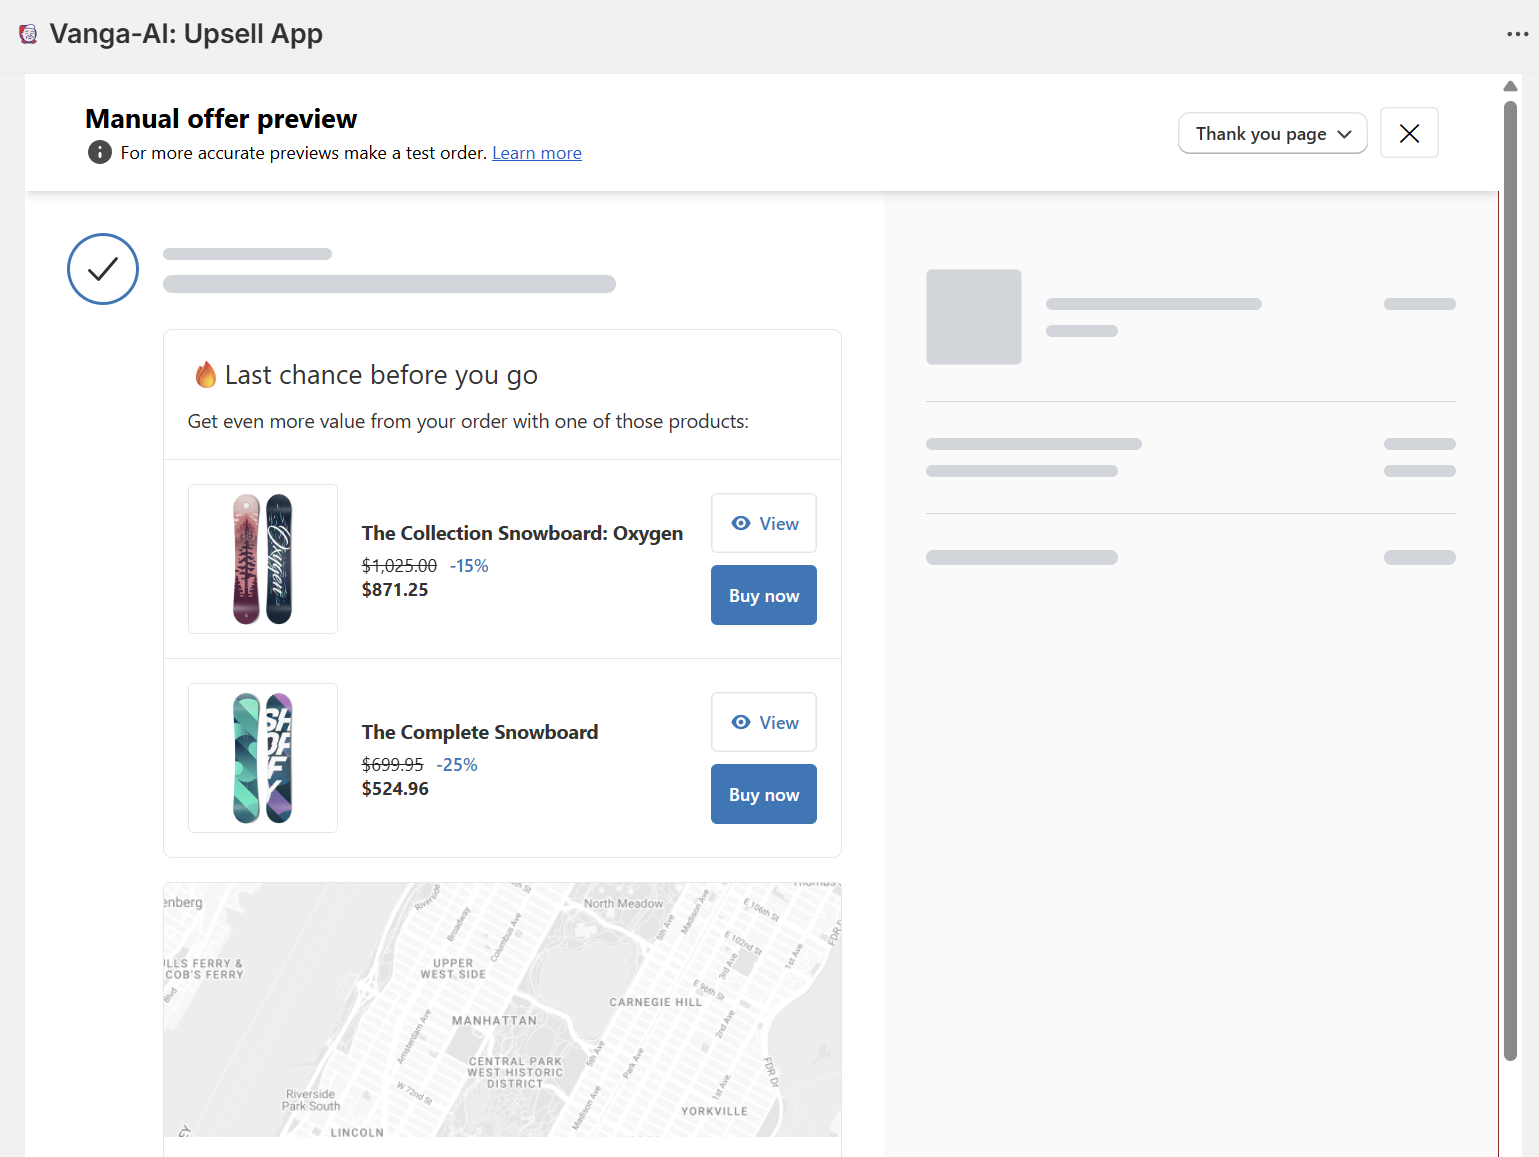
Task: Open the three-dot more options menu
Action: click(x=1517, y=34)
